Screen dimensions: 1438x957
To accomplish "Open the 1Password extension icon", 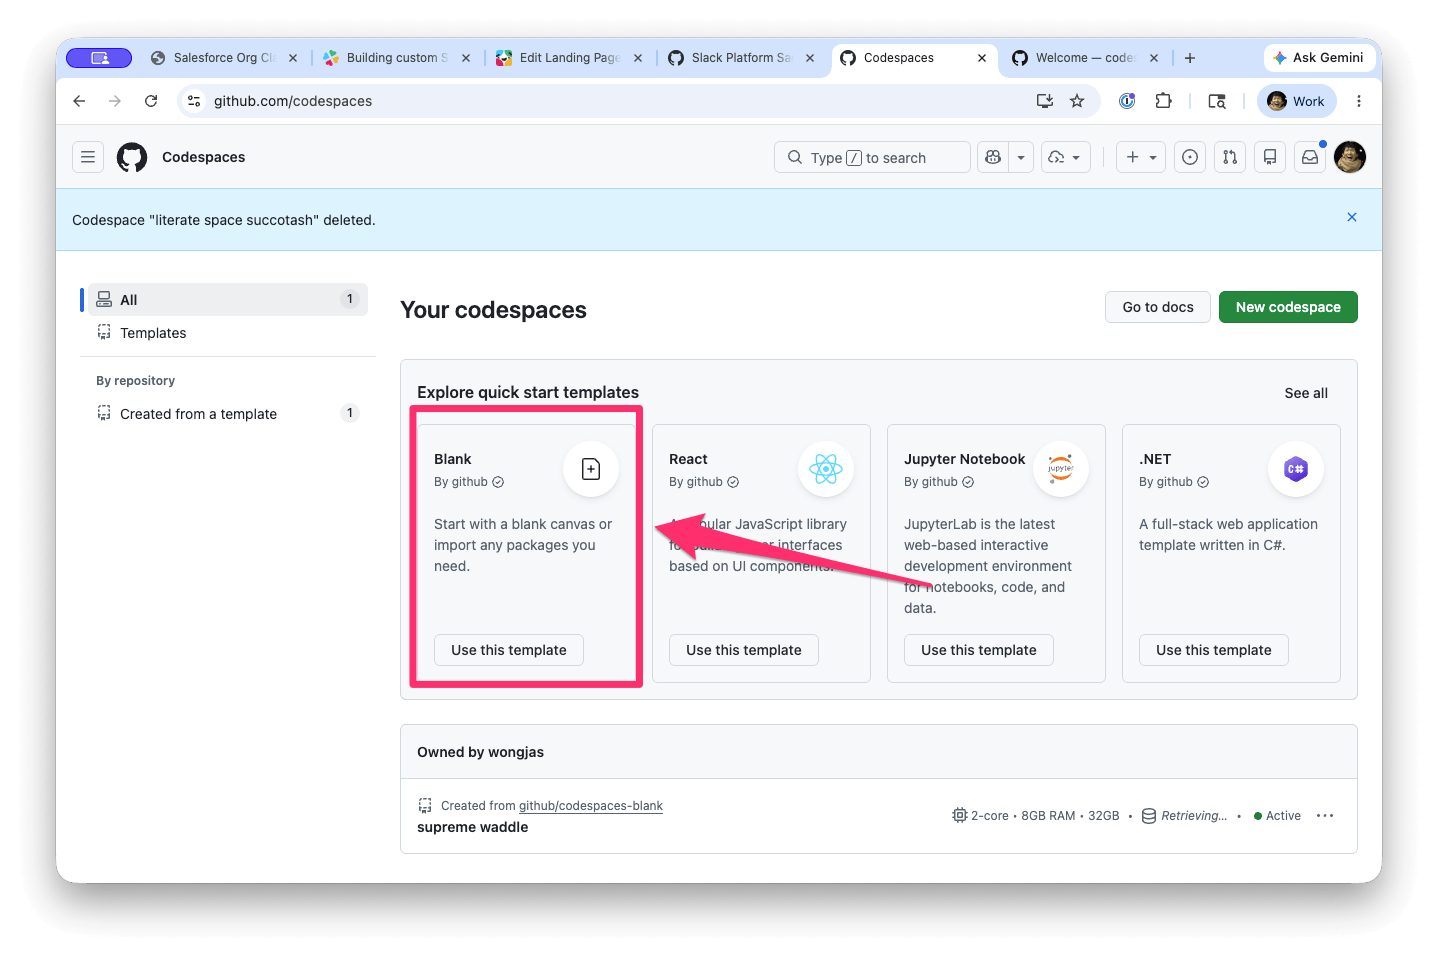I will pyautogui.click(x=1127, y=101).
